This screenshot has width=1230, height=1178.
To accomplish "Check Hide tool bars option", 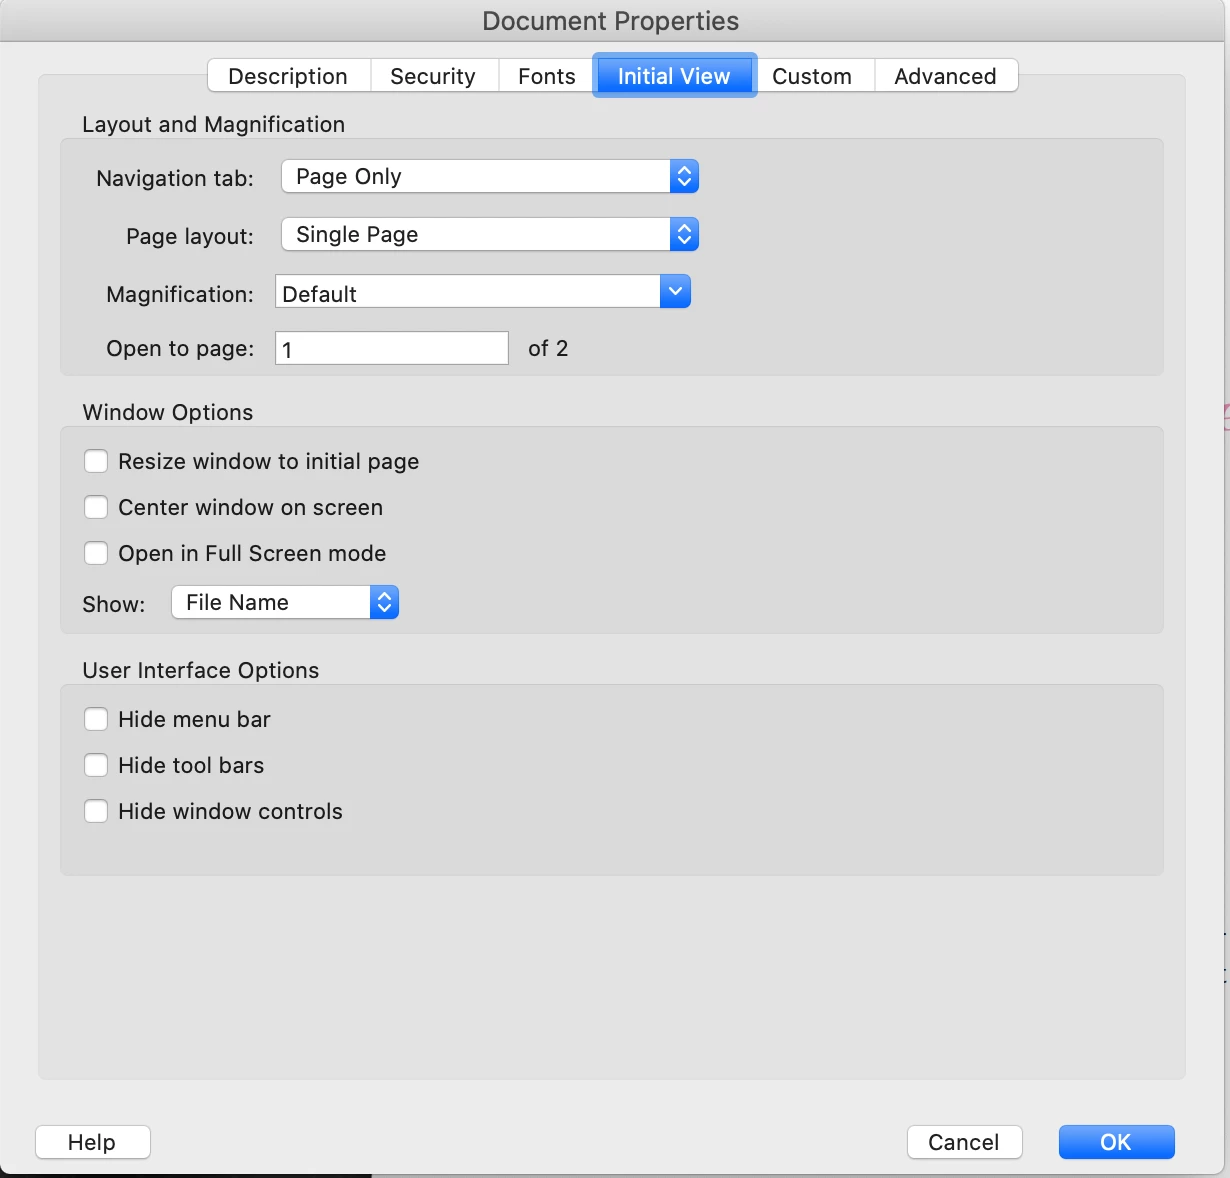I will tap(96, 765).
